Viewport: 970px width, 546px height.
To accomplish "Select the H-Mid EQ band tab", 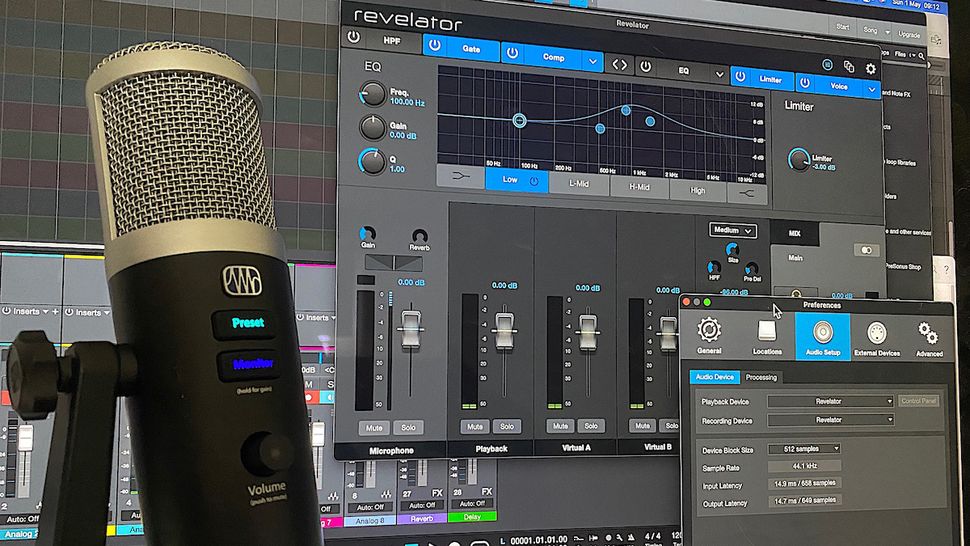I will 639,187.
